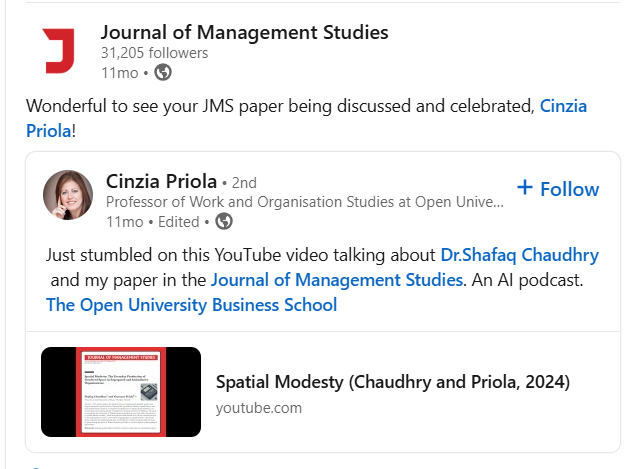Open Cinzia Priola's name in the shared post
This screenshot has width=634, height=469.
click(161, 182)
